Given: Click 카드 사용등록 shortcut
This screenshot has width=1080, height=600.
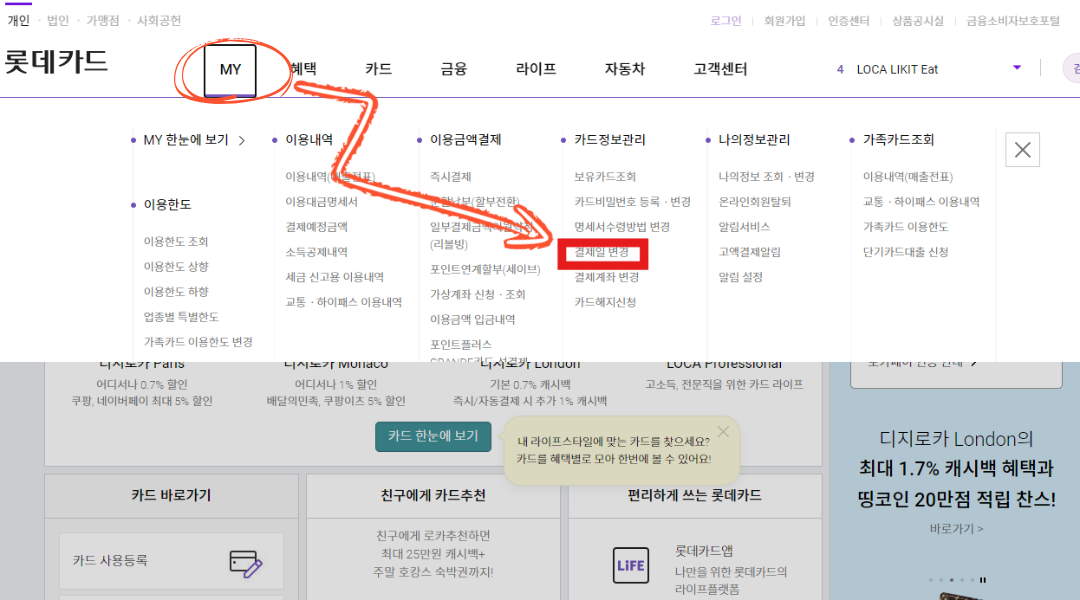Looking at the screenshot, I should point(172,561).
